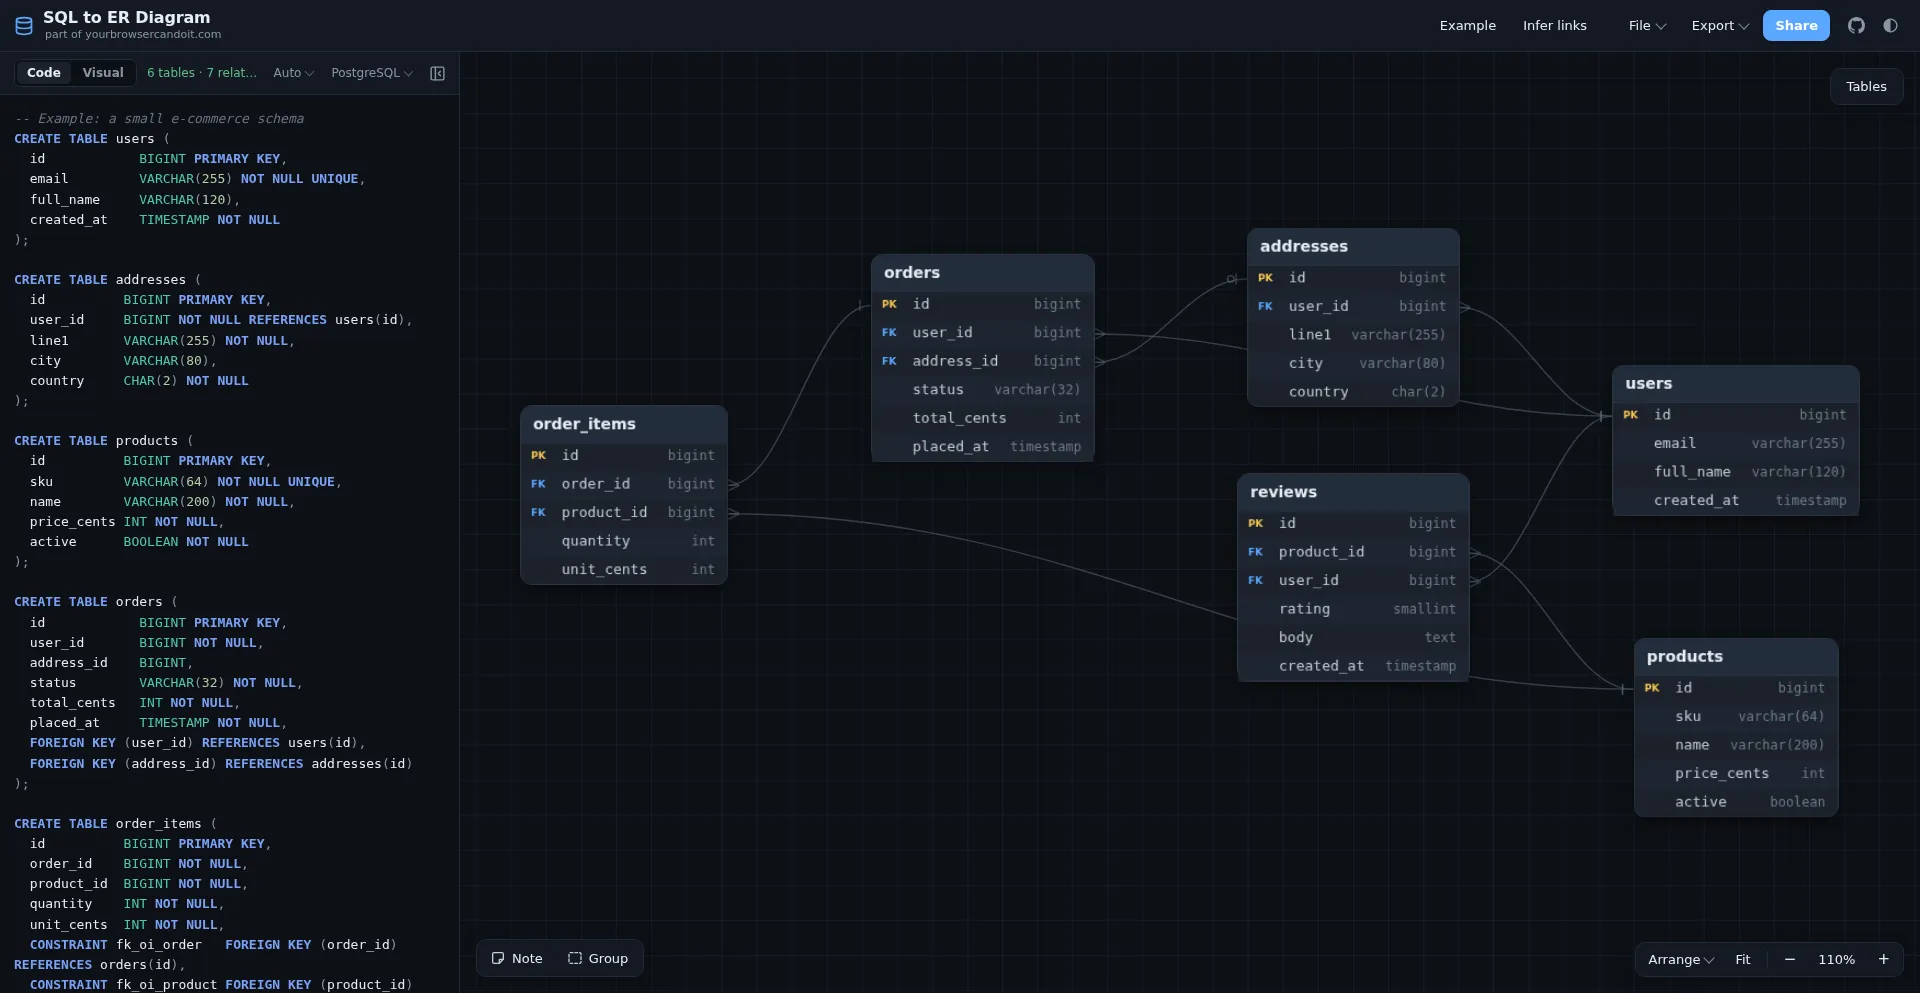The image size is (1920, 993).
Task: Click line1 row in addresses table
Action: click(1353, 335)
